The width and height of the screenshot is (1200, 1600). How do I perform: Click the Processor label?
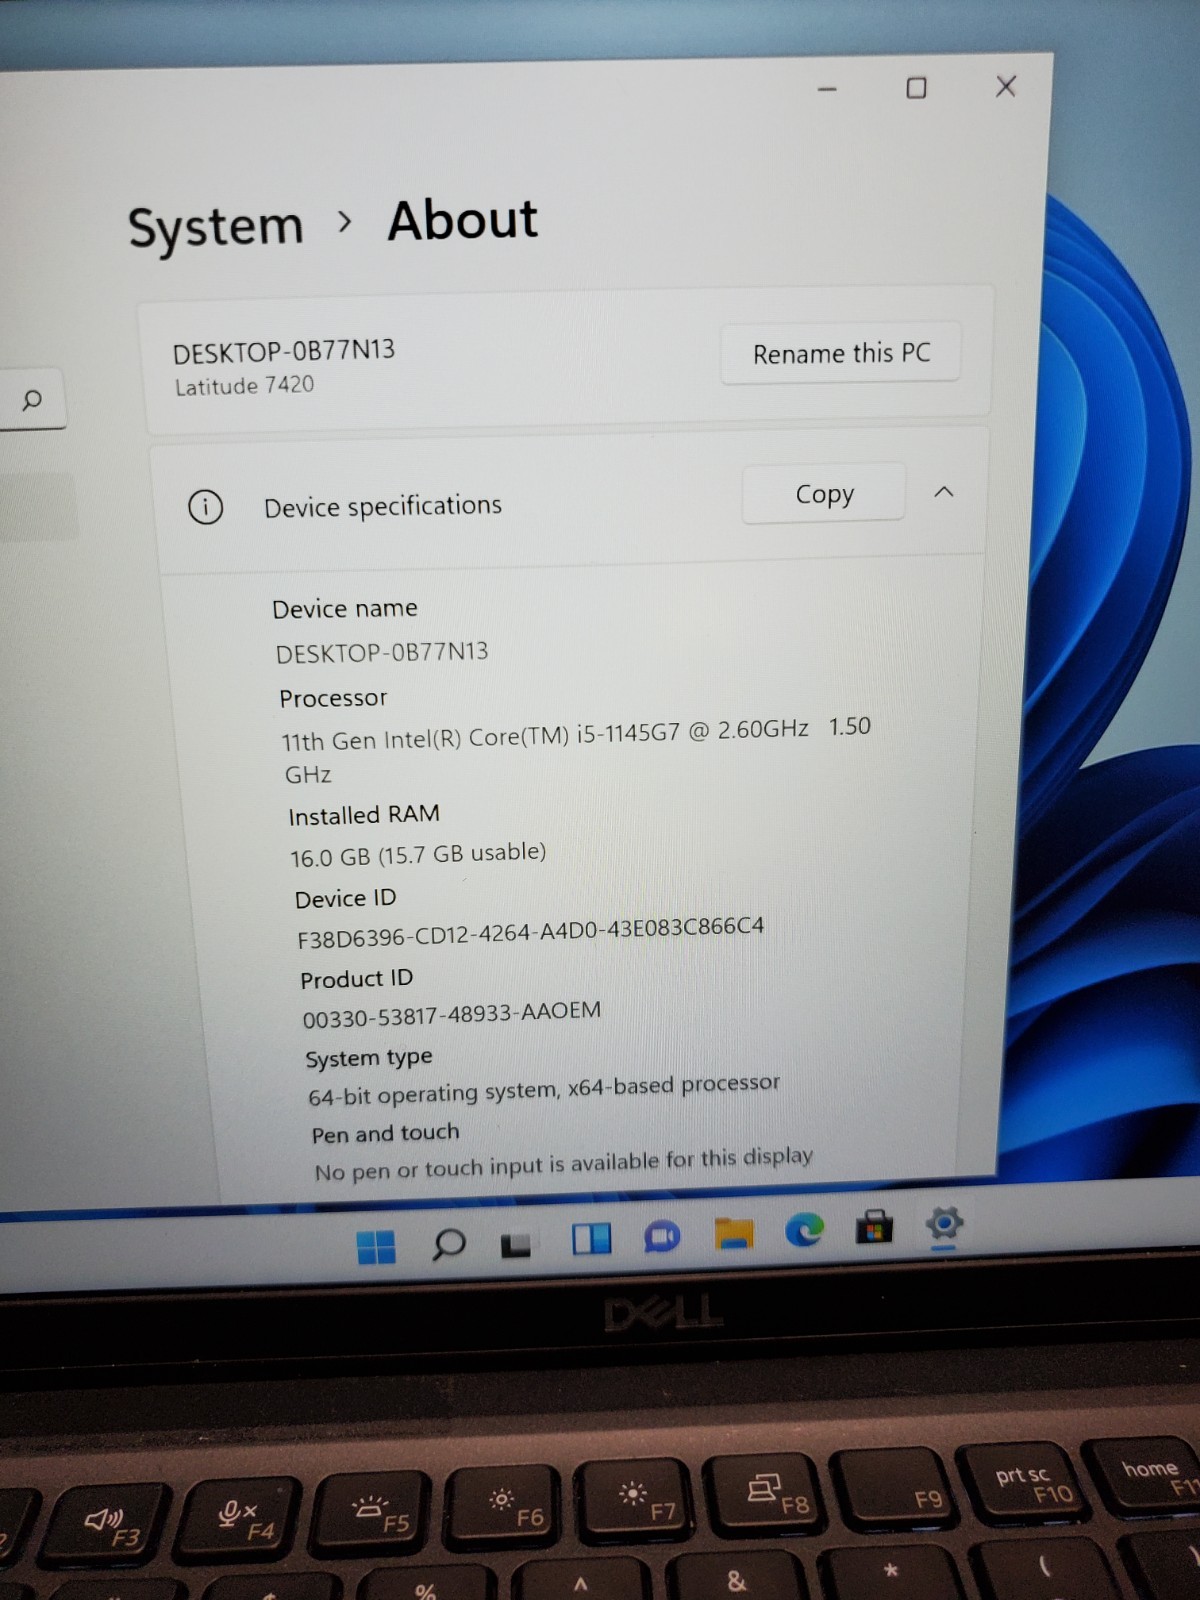333,698
